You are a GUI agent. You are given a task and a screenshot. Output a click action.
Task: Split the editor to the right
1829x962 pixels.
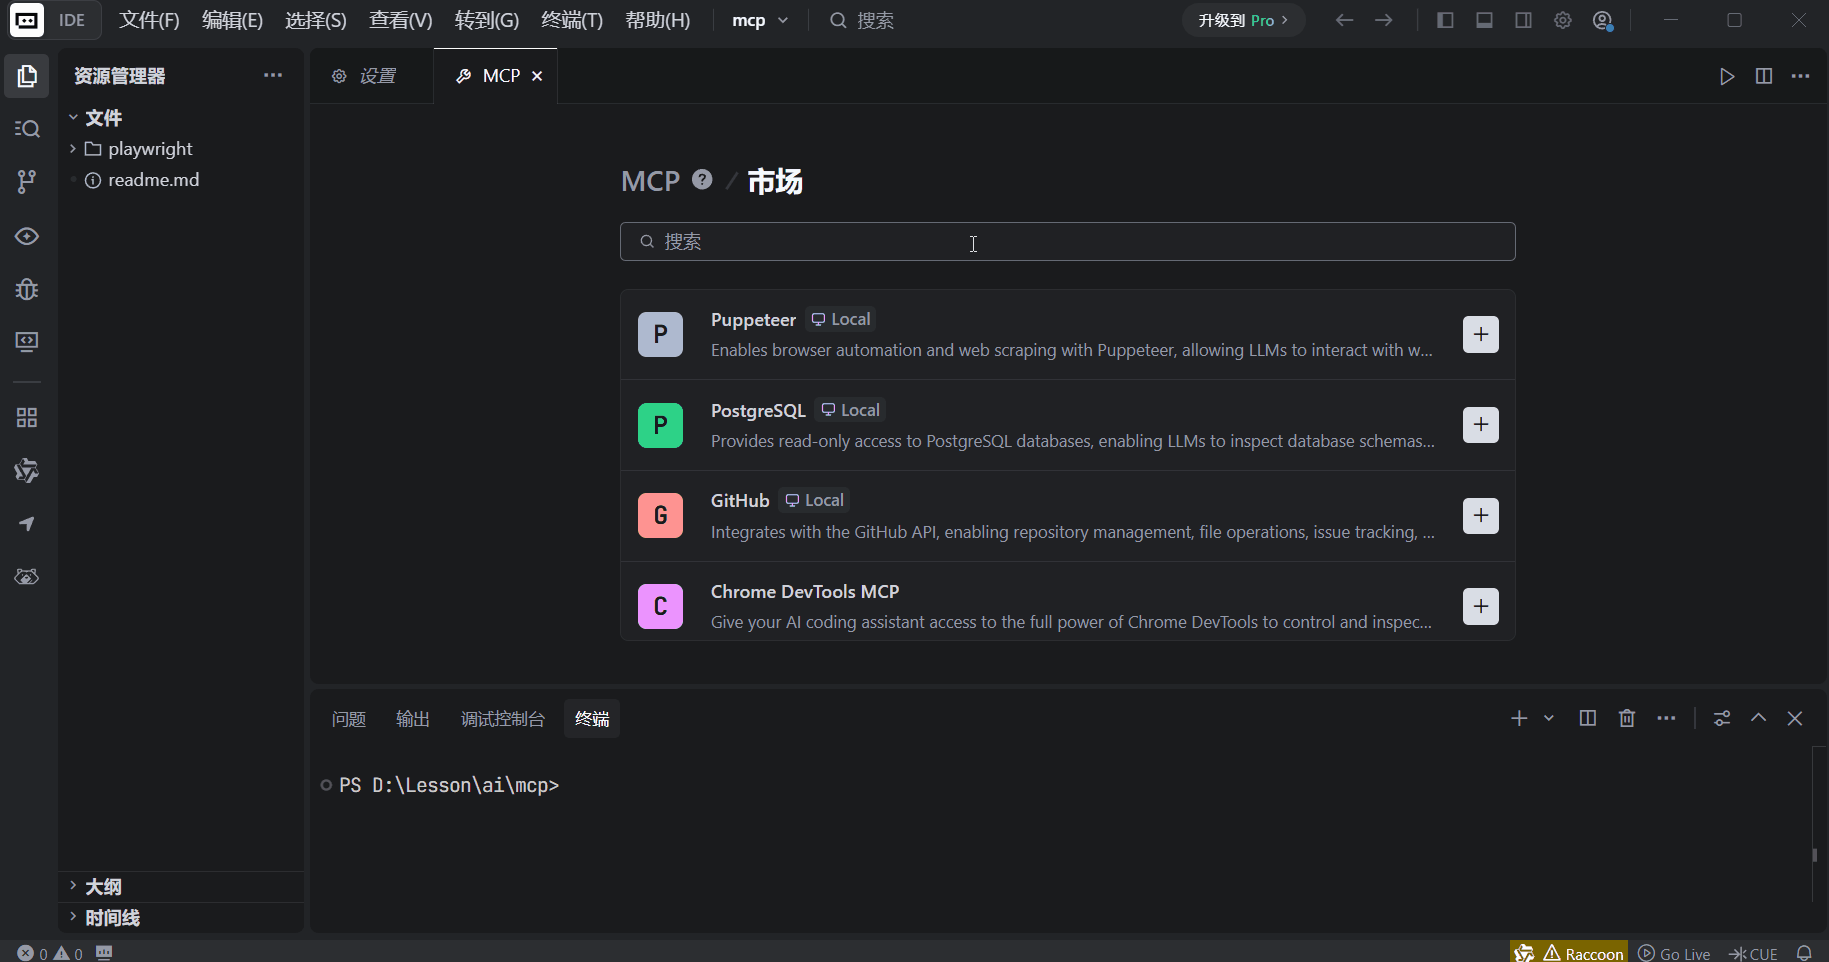[x=1764, y=77]
